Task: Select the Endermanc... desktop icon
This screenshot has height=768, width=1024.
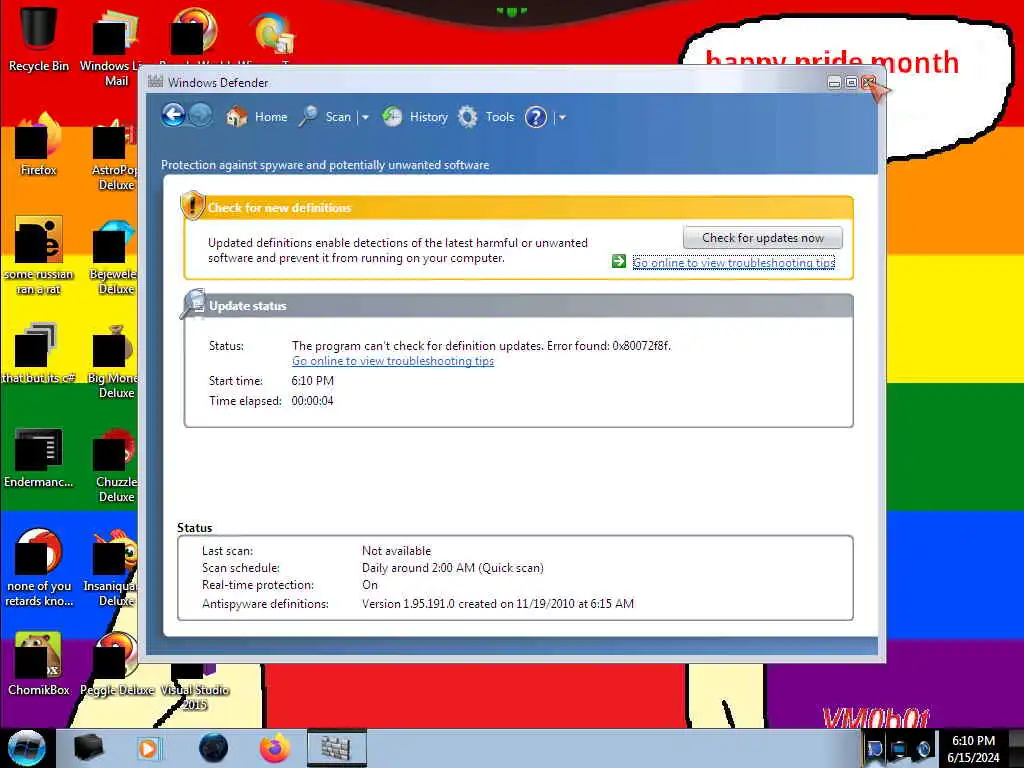Action: point(38,458)
